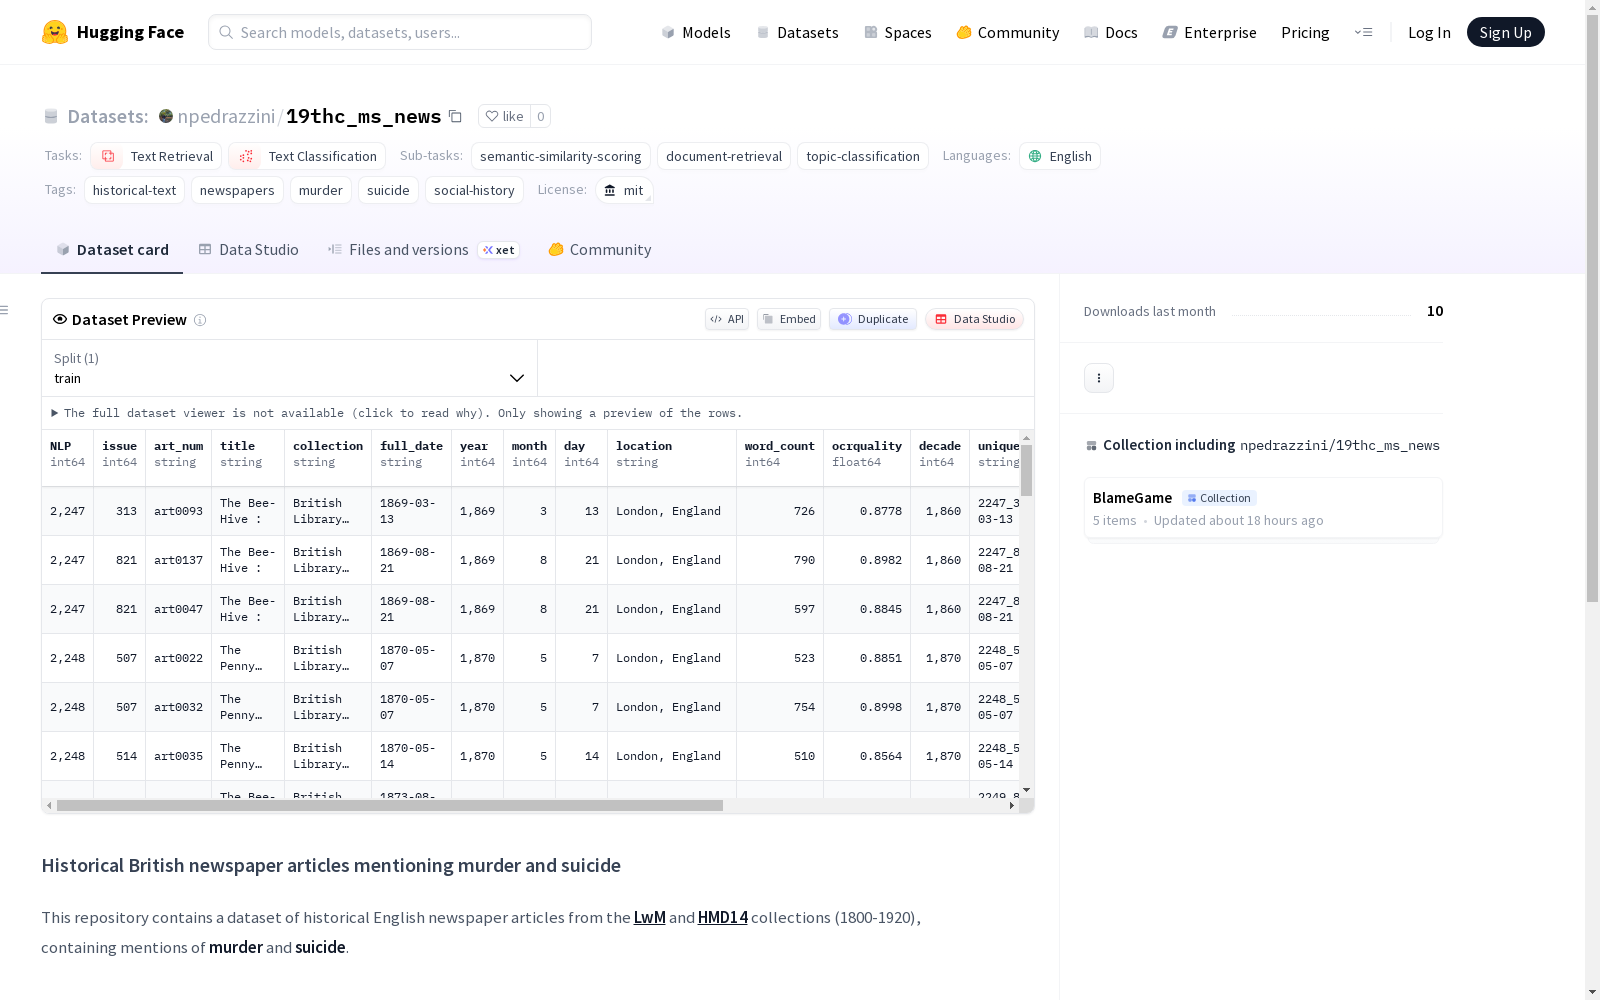Open Enterprise in the top navigation
This screenshot has height=1000, width=1600.
pos(1210,32)
